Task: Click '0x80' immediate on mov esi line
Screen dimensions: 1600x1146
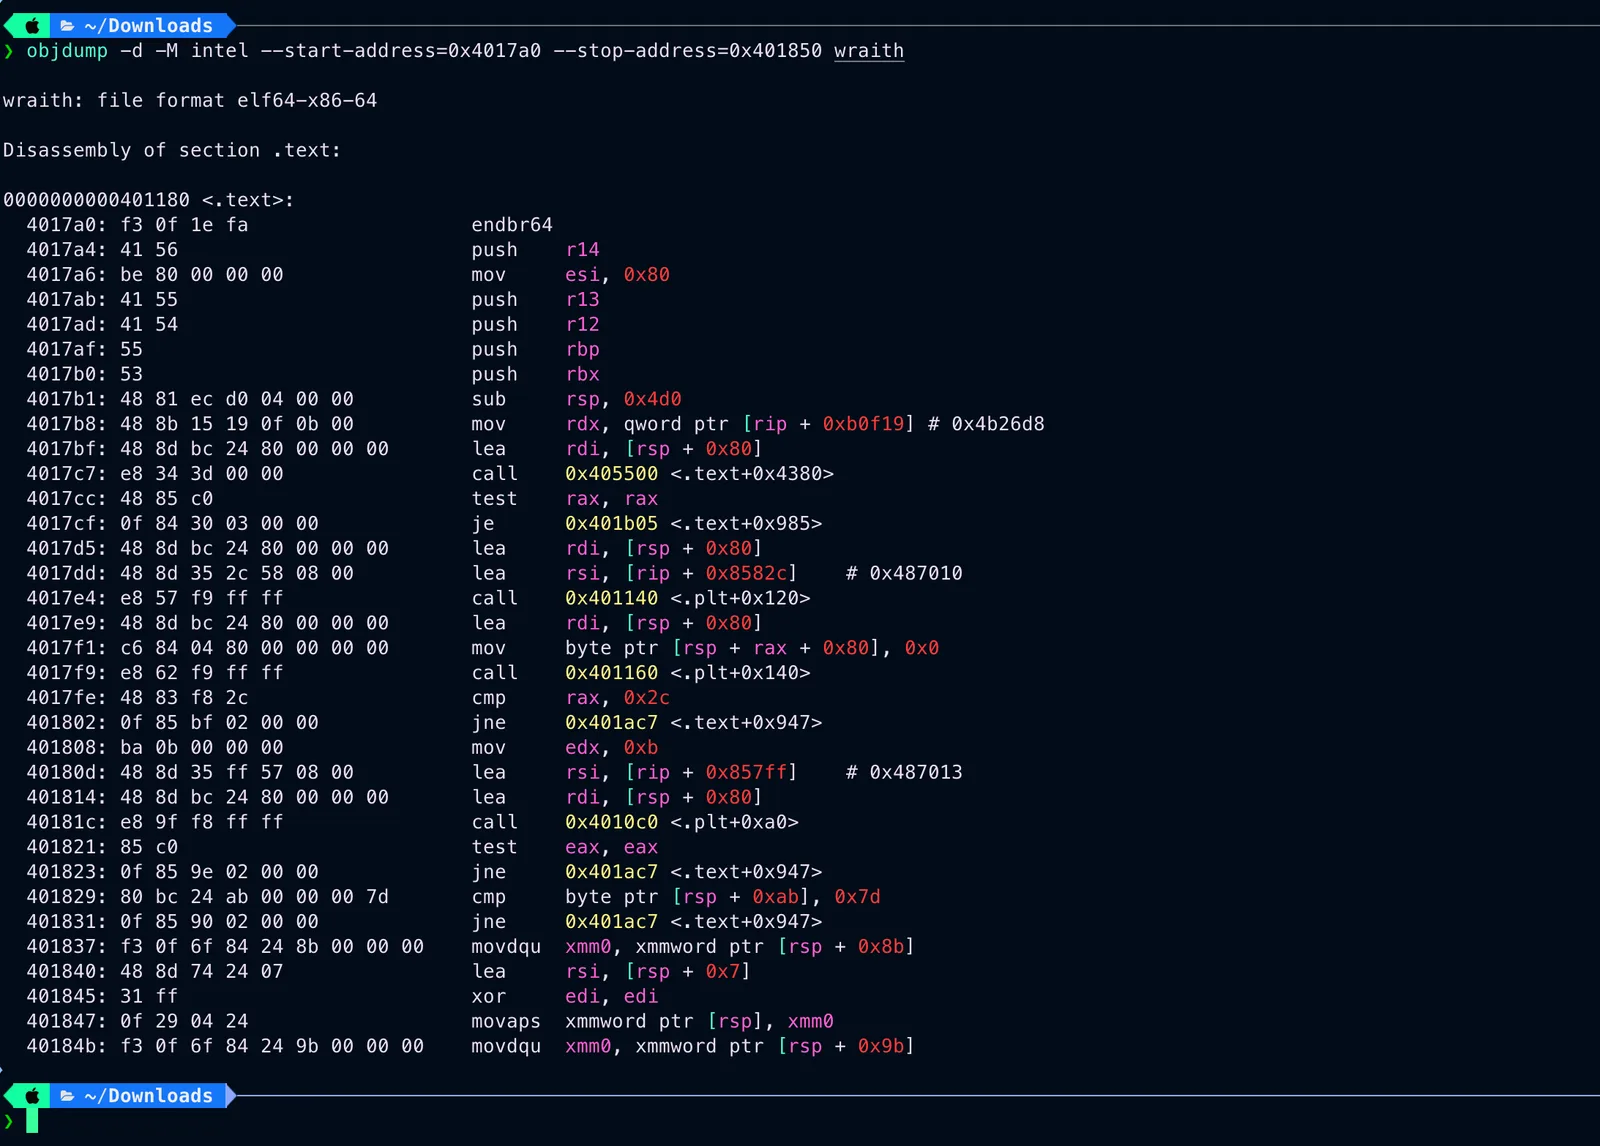Action: click(x=647, y=275)
